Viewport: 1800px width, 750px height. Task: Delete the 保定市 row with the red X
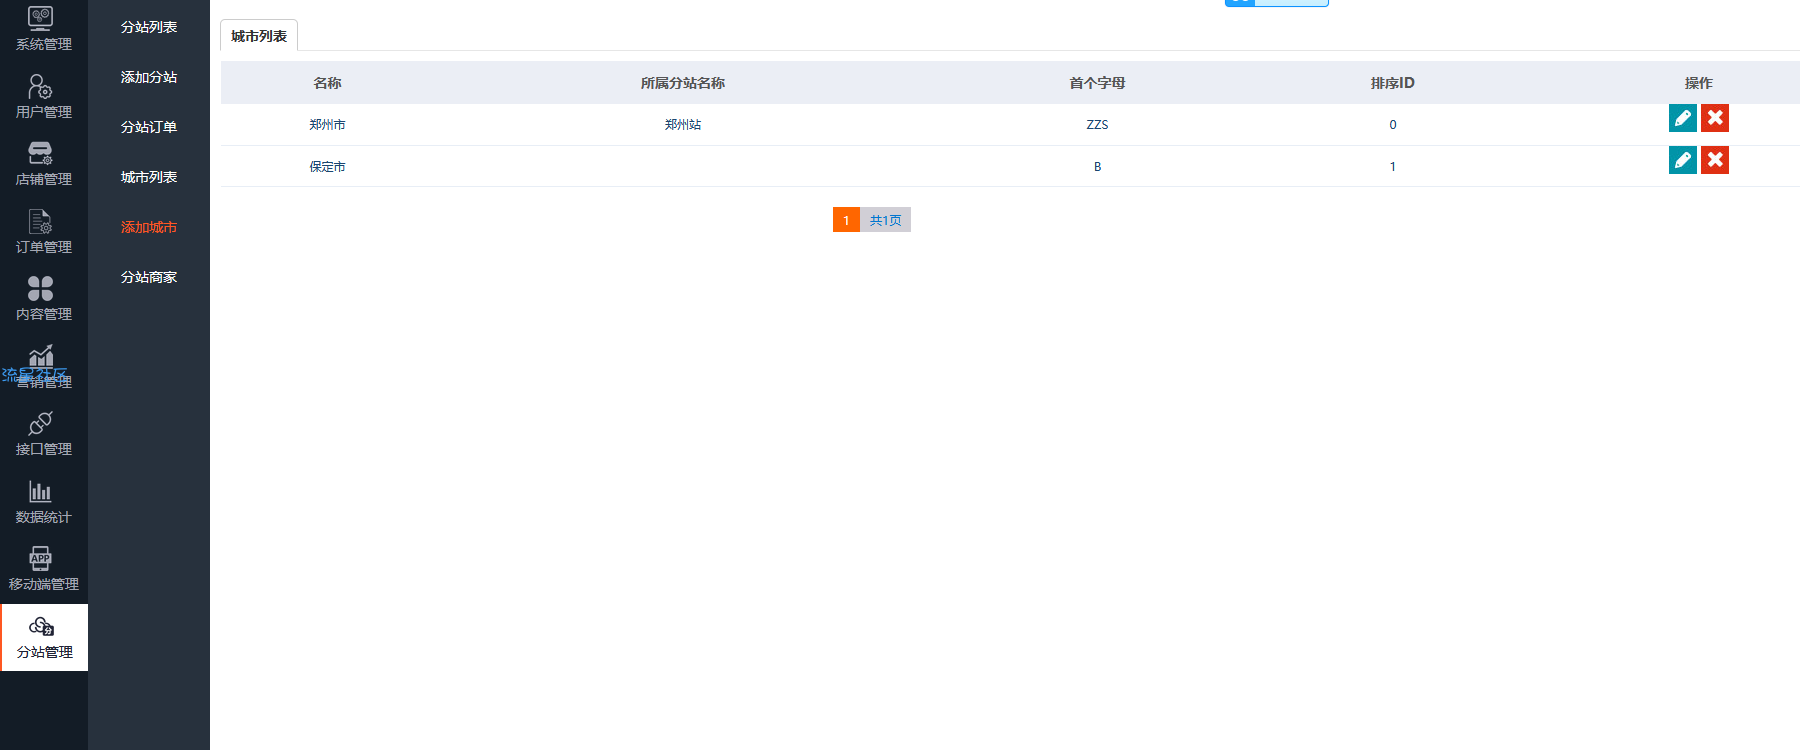click(x=1715, y=160)
